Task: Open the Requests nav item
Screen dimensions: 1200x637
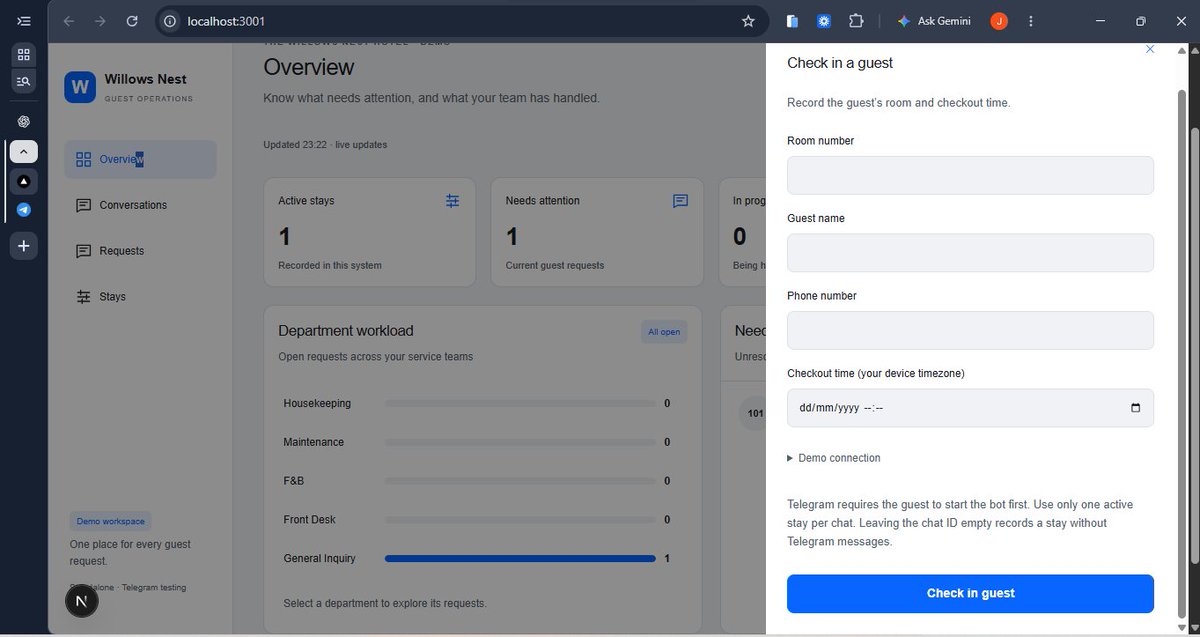Action: [x=140, y=251]
